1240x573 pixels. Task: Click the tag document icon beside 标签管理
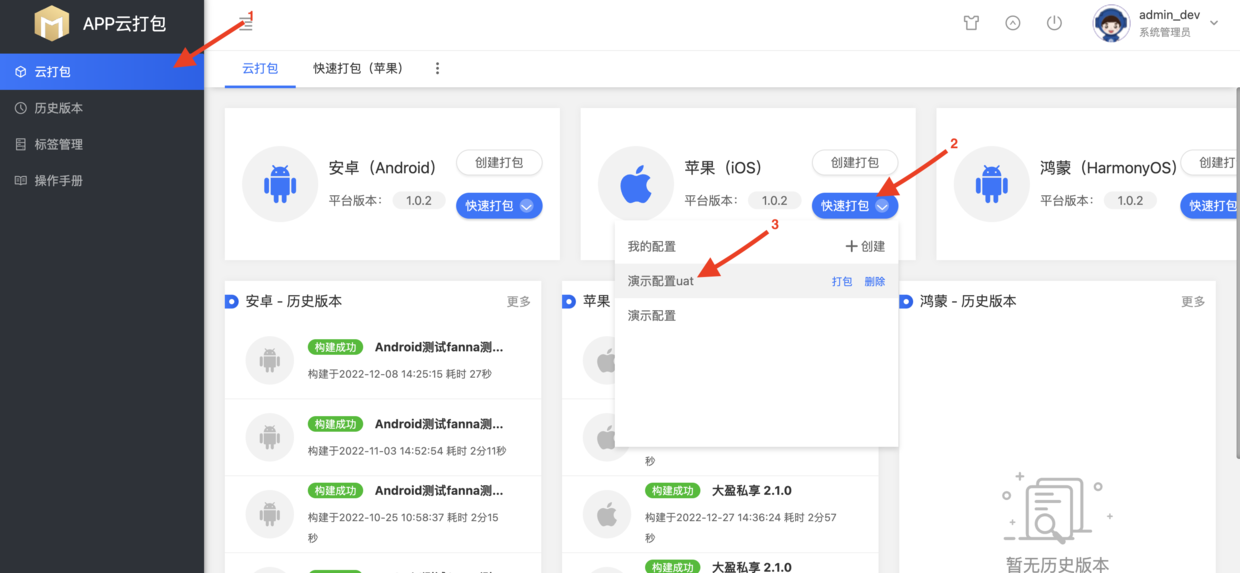point(21,144)
